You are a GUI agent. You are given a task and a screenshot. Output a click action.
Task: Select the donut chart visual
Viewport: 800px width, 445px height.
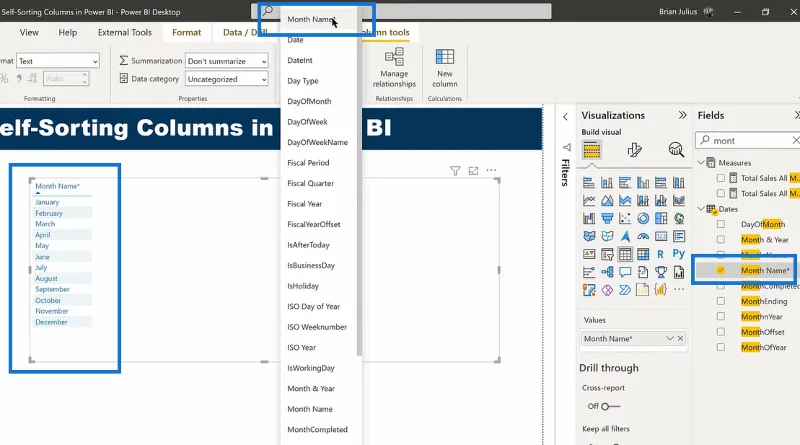click(x=643, y=218)
